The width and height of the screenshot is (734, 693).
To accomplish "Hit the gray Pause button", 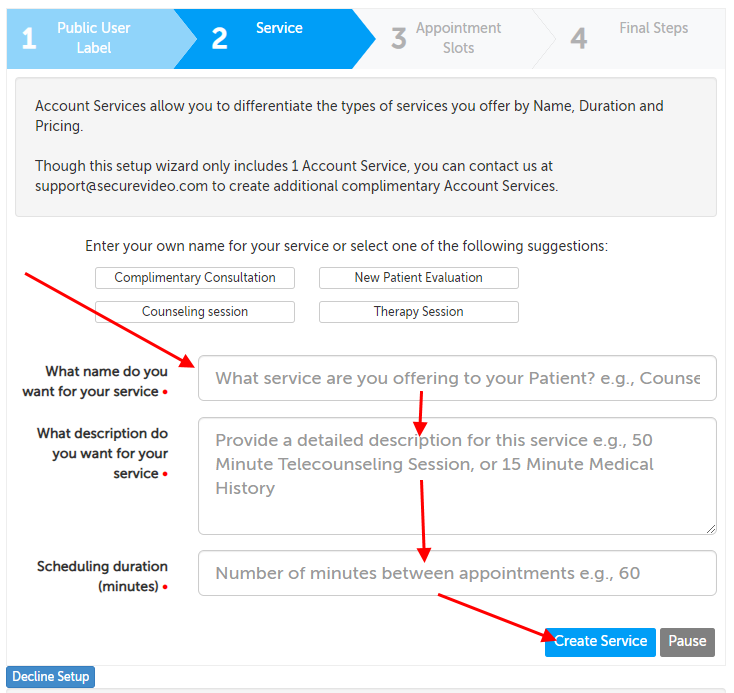I will pos(687,642).
